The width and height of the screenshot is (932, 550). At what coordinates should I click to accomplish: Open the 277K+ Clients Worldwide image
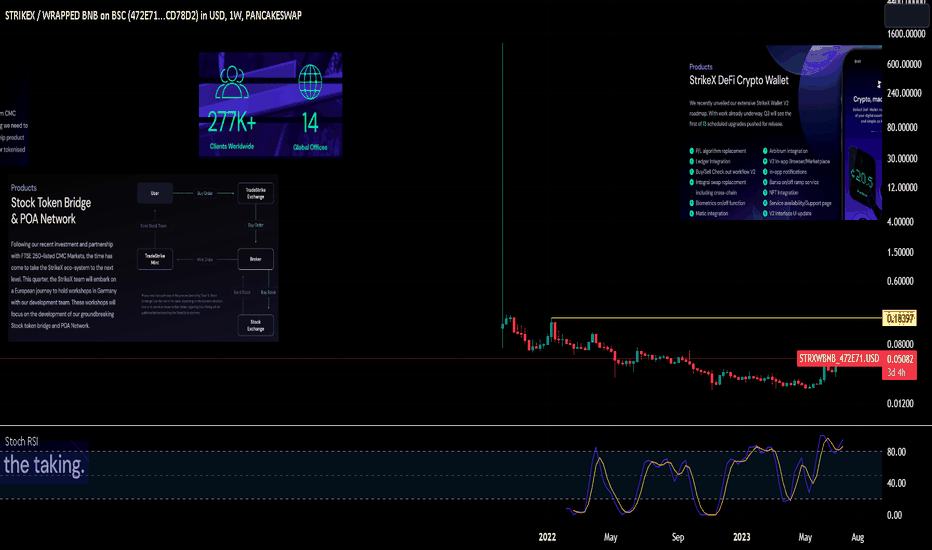(x=270, y=105)
